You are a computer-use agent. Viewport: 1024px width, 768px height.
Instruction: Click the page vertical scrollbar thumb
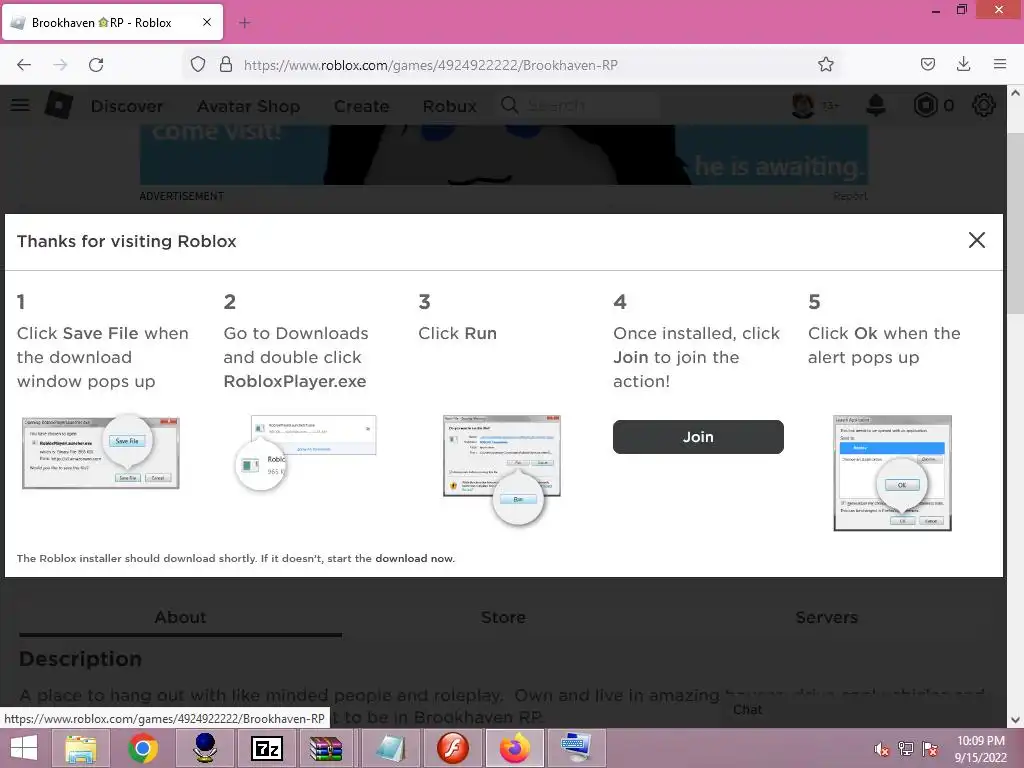click(1015, 223)
